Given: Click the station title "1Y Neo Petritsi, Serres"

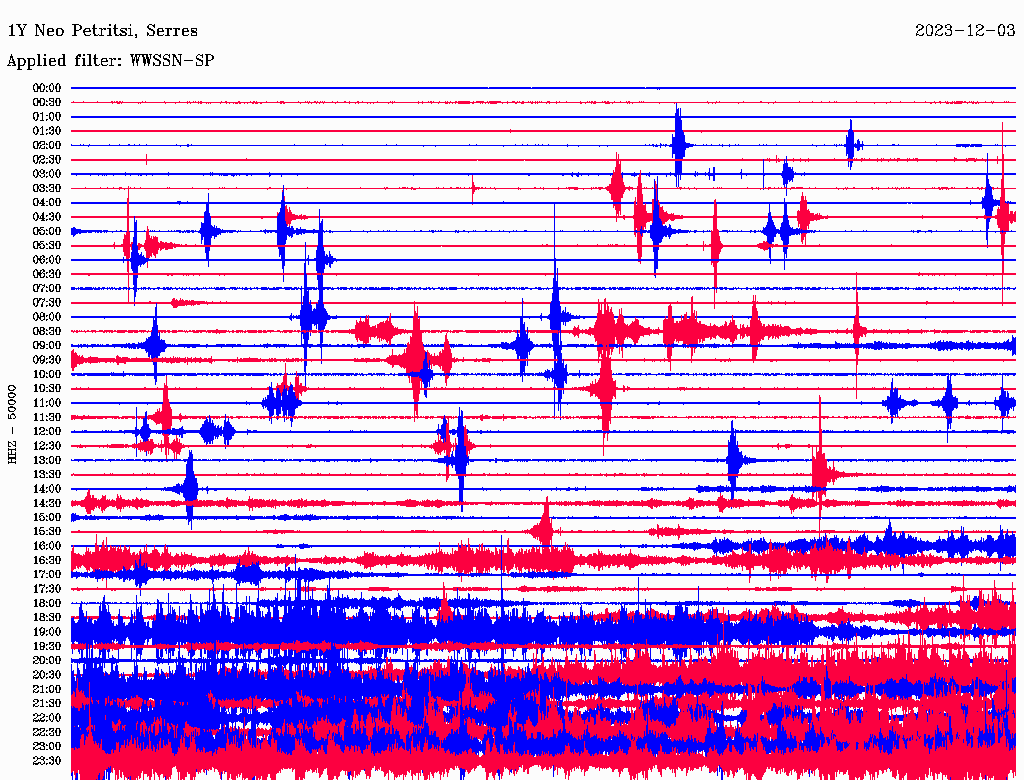Looking at the screenshot, I should [x=102, y=31].
